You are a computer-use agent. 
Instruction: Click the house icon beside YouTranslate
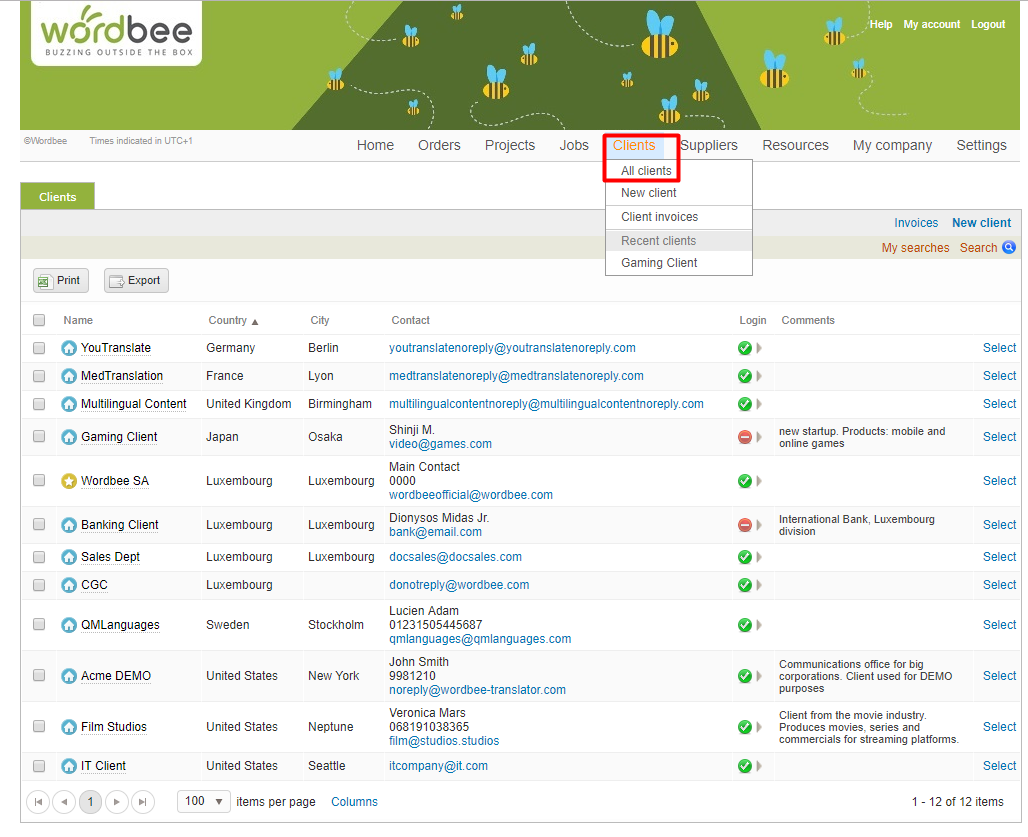[x=69, y=348]
